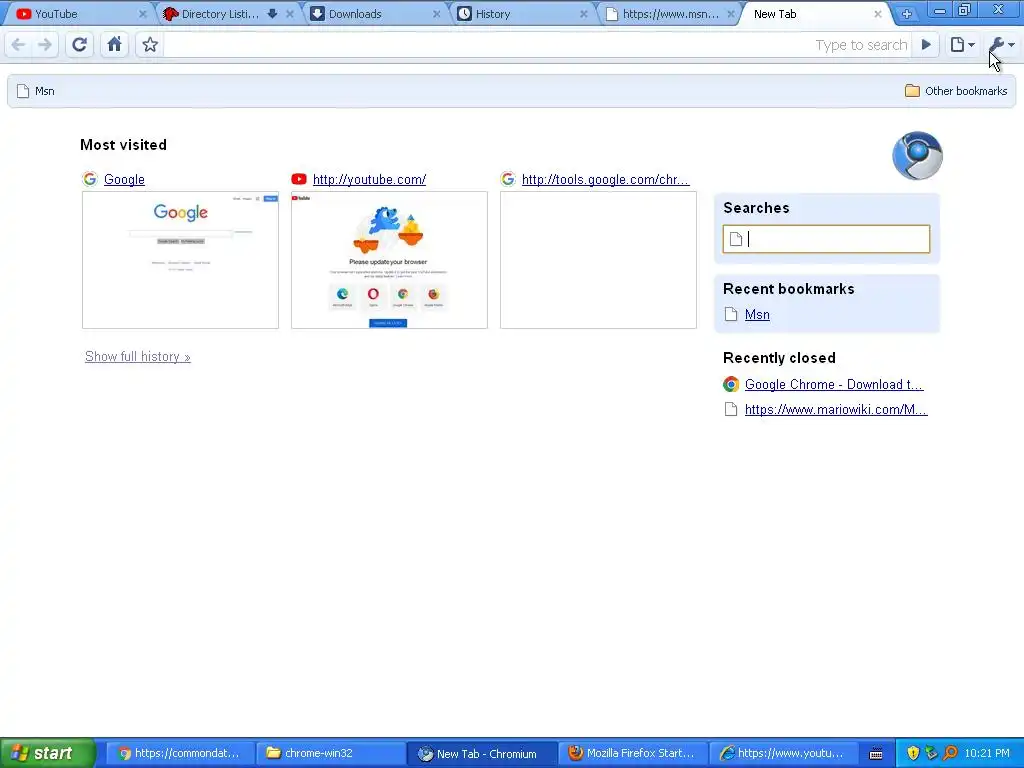Open the tools.google.com most visited link
Viewport: 1024px width, 768px height.
click(605, 179)
